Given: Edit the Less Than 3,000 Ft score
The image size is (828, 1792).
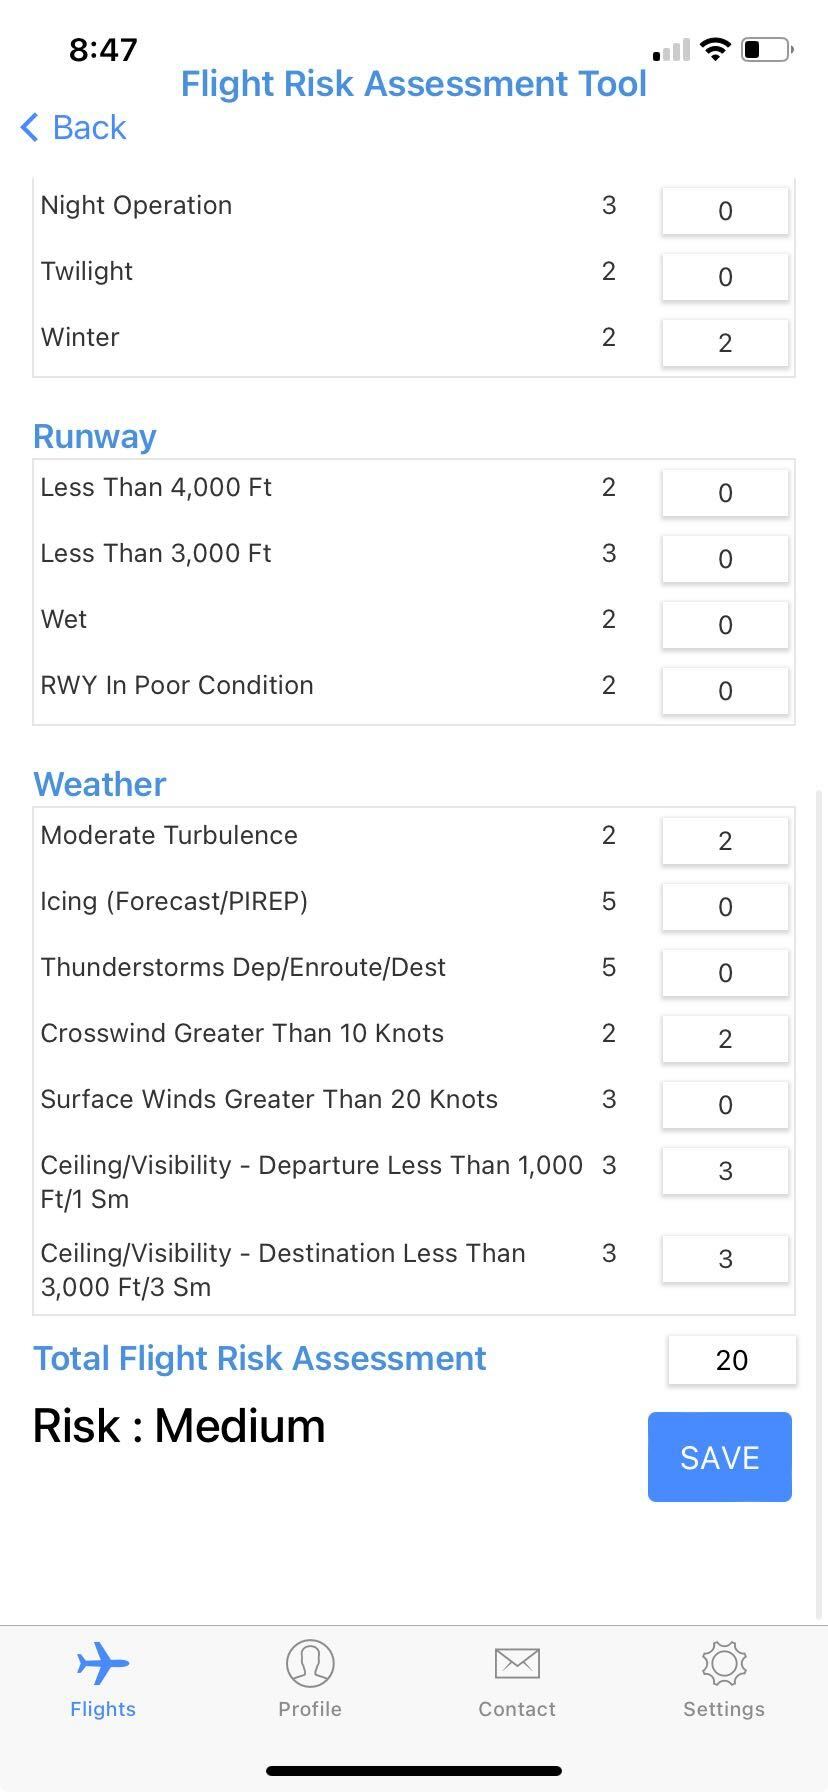Looking at the screenshot, I should (725, 559).
